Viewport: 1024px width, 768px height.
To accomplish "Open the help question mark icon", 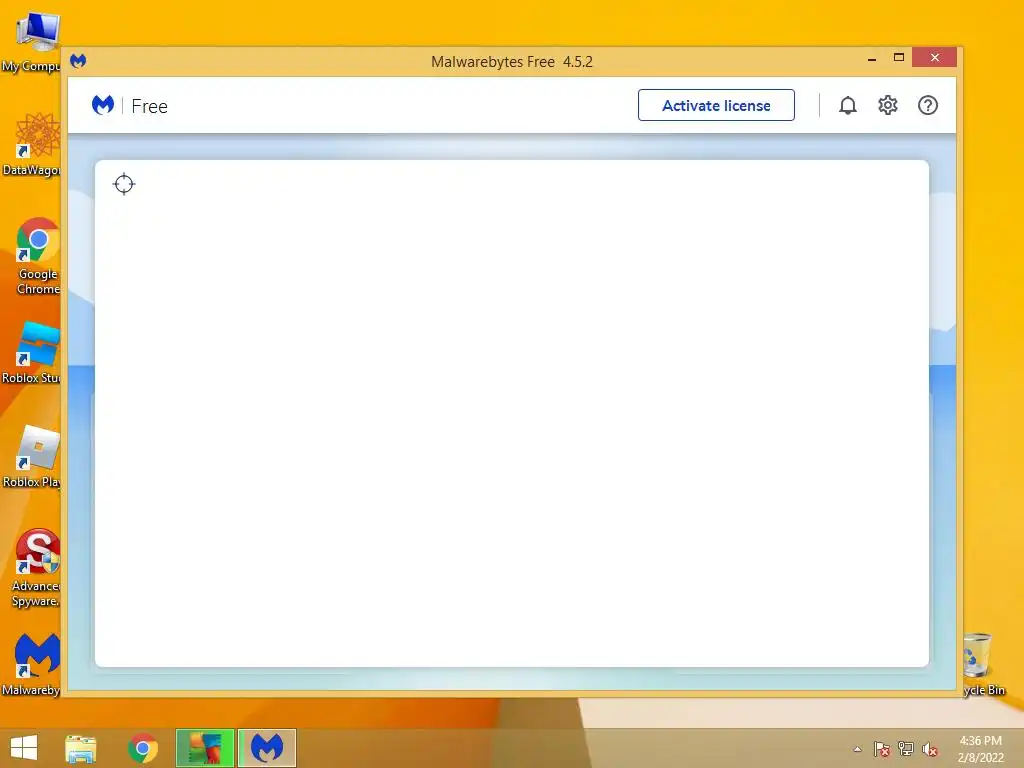I will pos(927,105).
